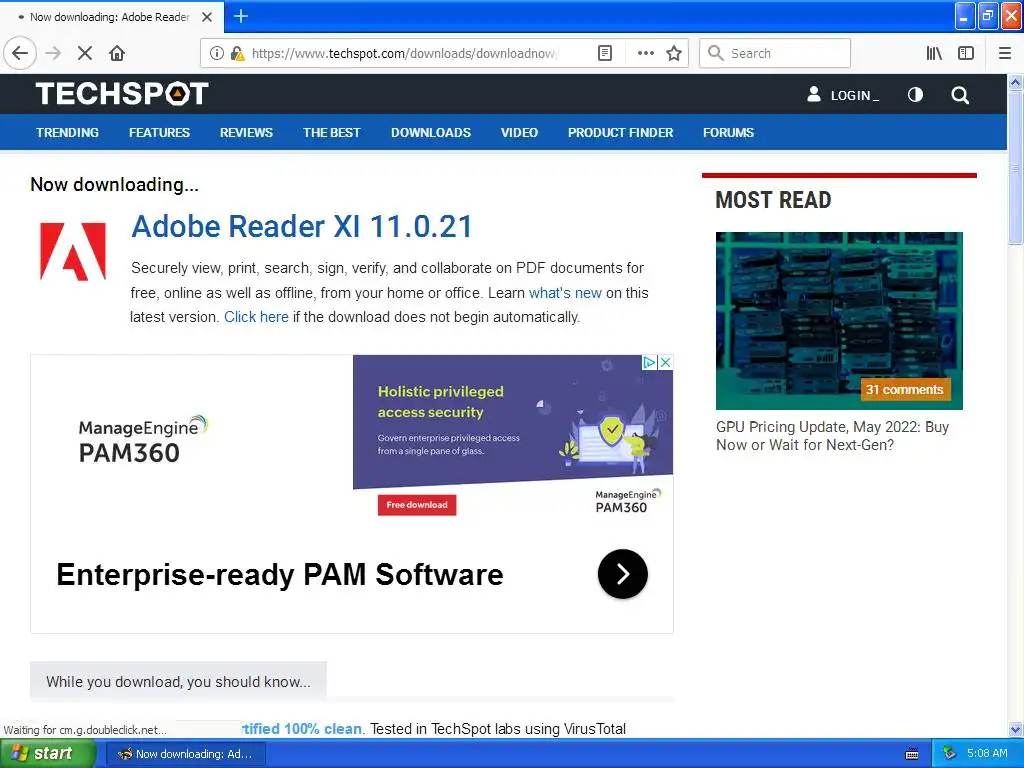Open Adobe Reader XI 11.0.21 title link
Screen dimensions: 1024x768
point(301,227)
